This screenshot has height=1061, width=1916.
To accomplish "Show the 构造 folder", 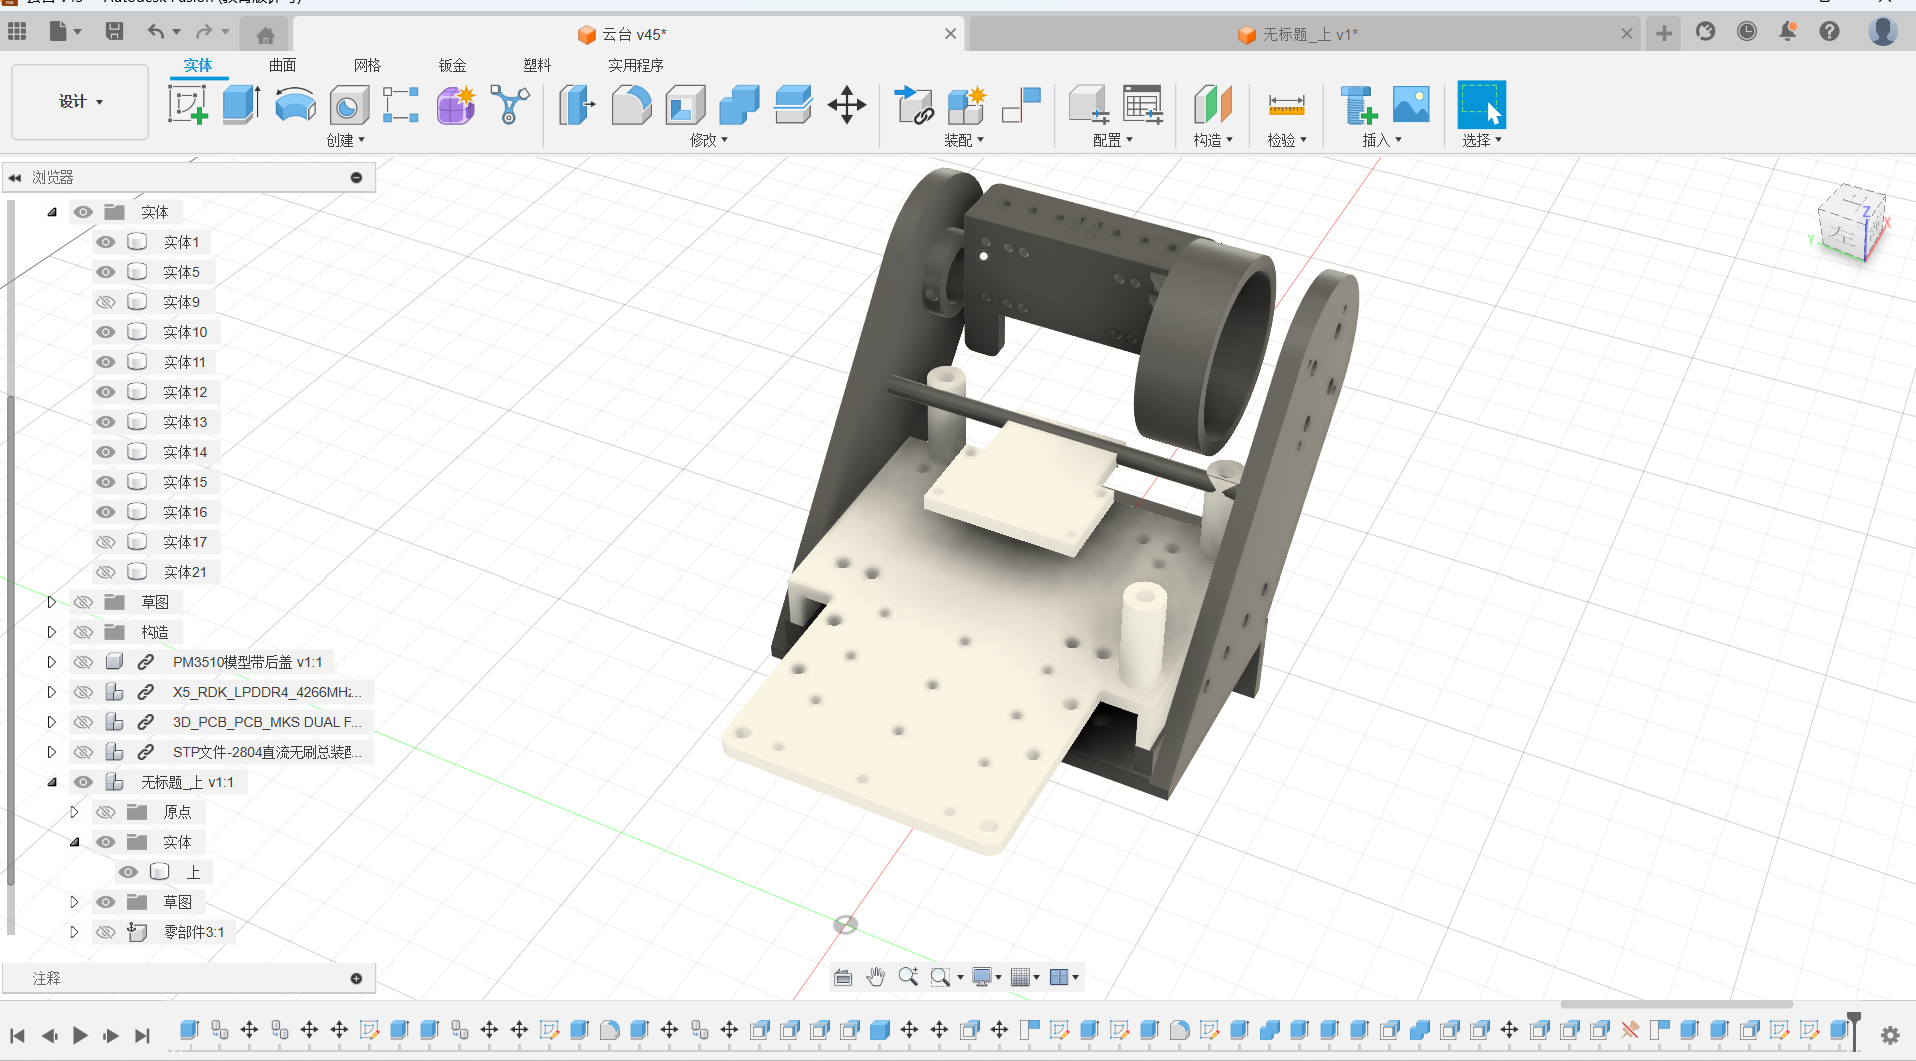I will point(84,632).
